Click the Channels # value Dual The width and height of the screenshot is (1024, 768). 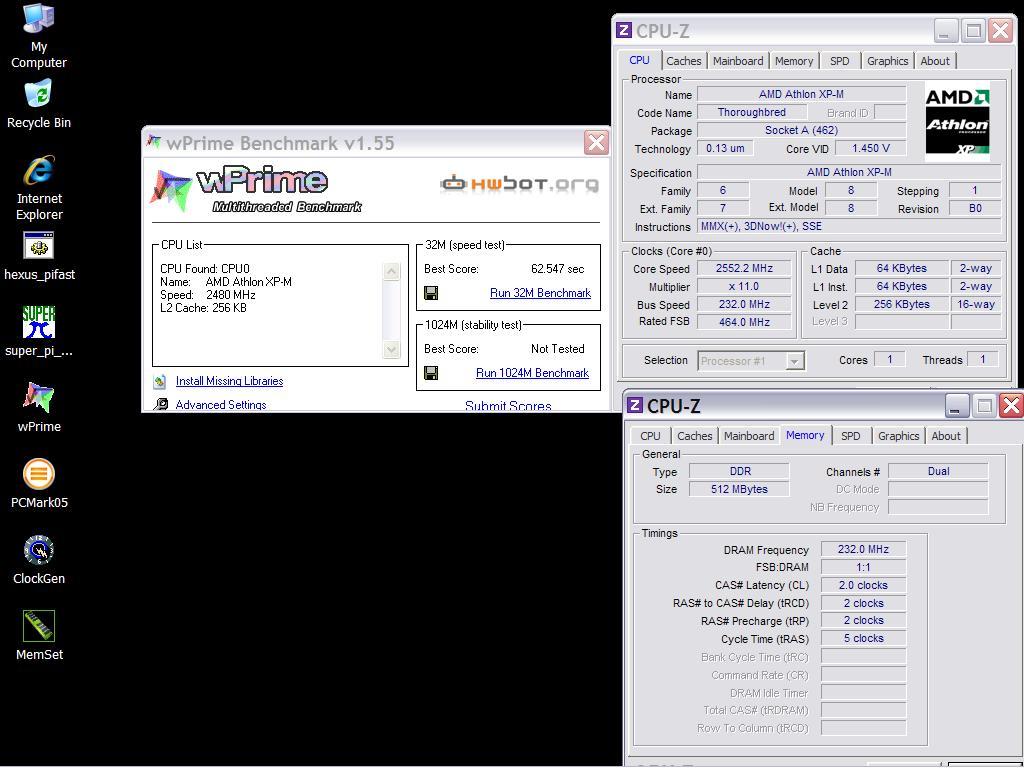point(938,471)
